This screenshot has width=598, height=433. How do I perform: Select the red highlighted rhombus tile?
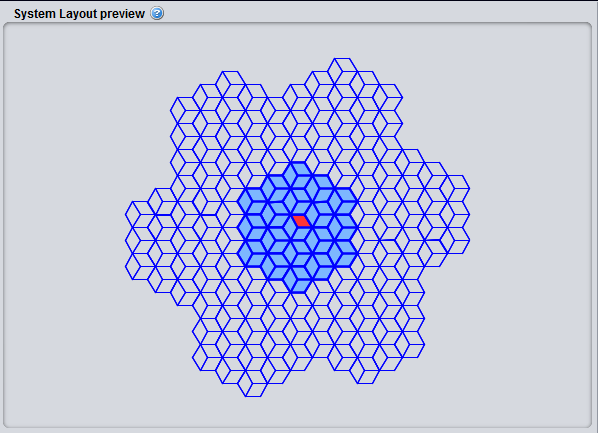pos(301,221)
